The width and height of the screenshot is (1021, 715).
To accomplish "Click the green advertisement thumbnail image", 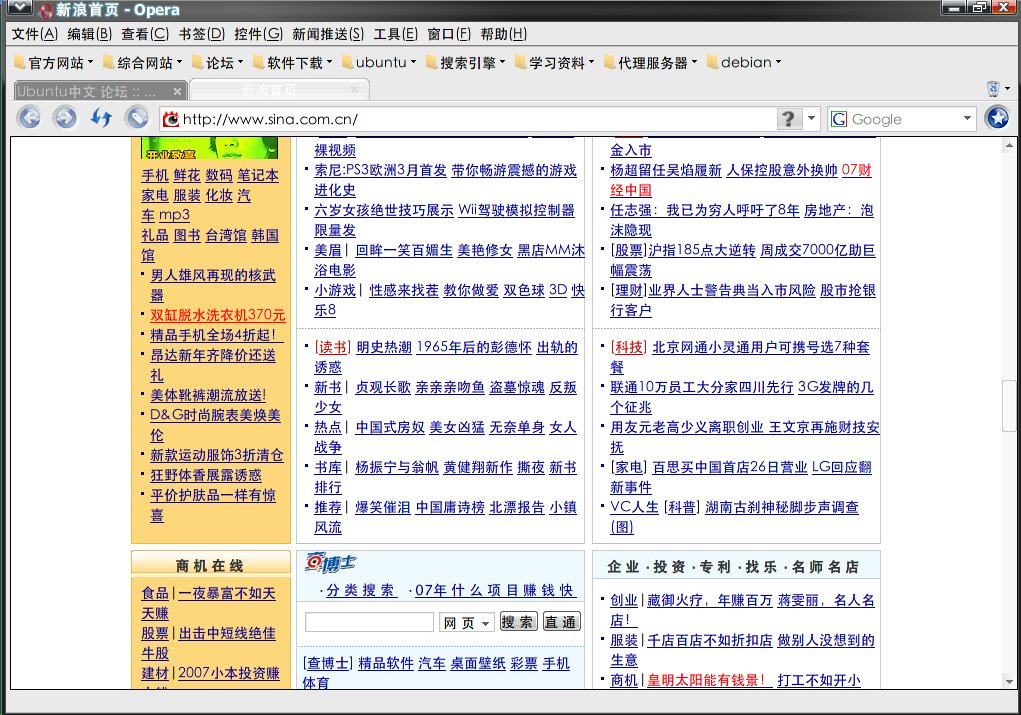I will [210, 148].
